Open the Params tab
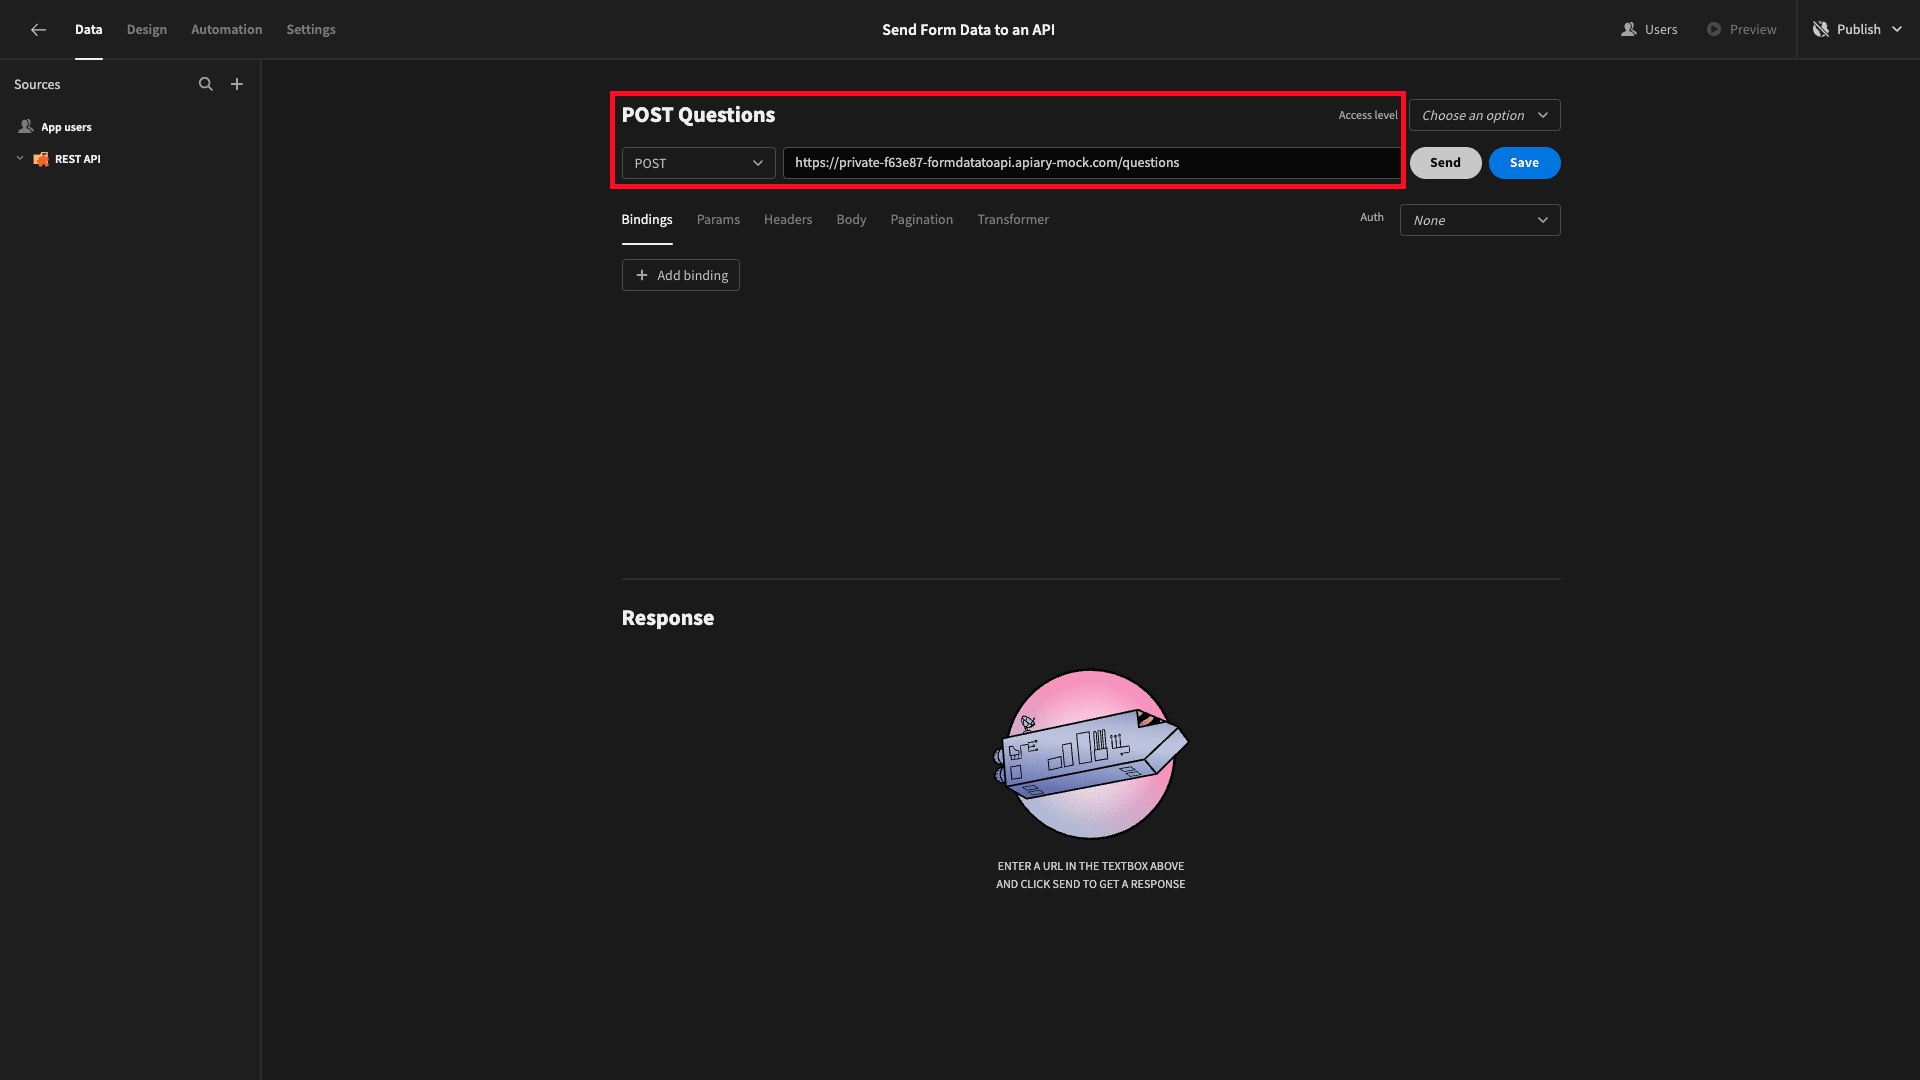This screenshot has width=1920, height=1080. [718, 220]
